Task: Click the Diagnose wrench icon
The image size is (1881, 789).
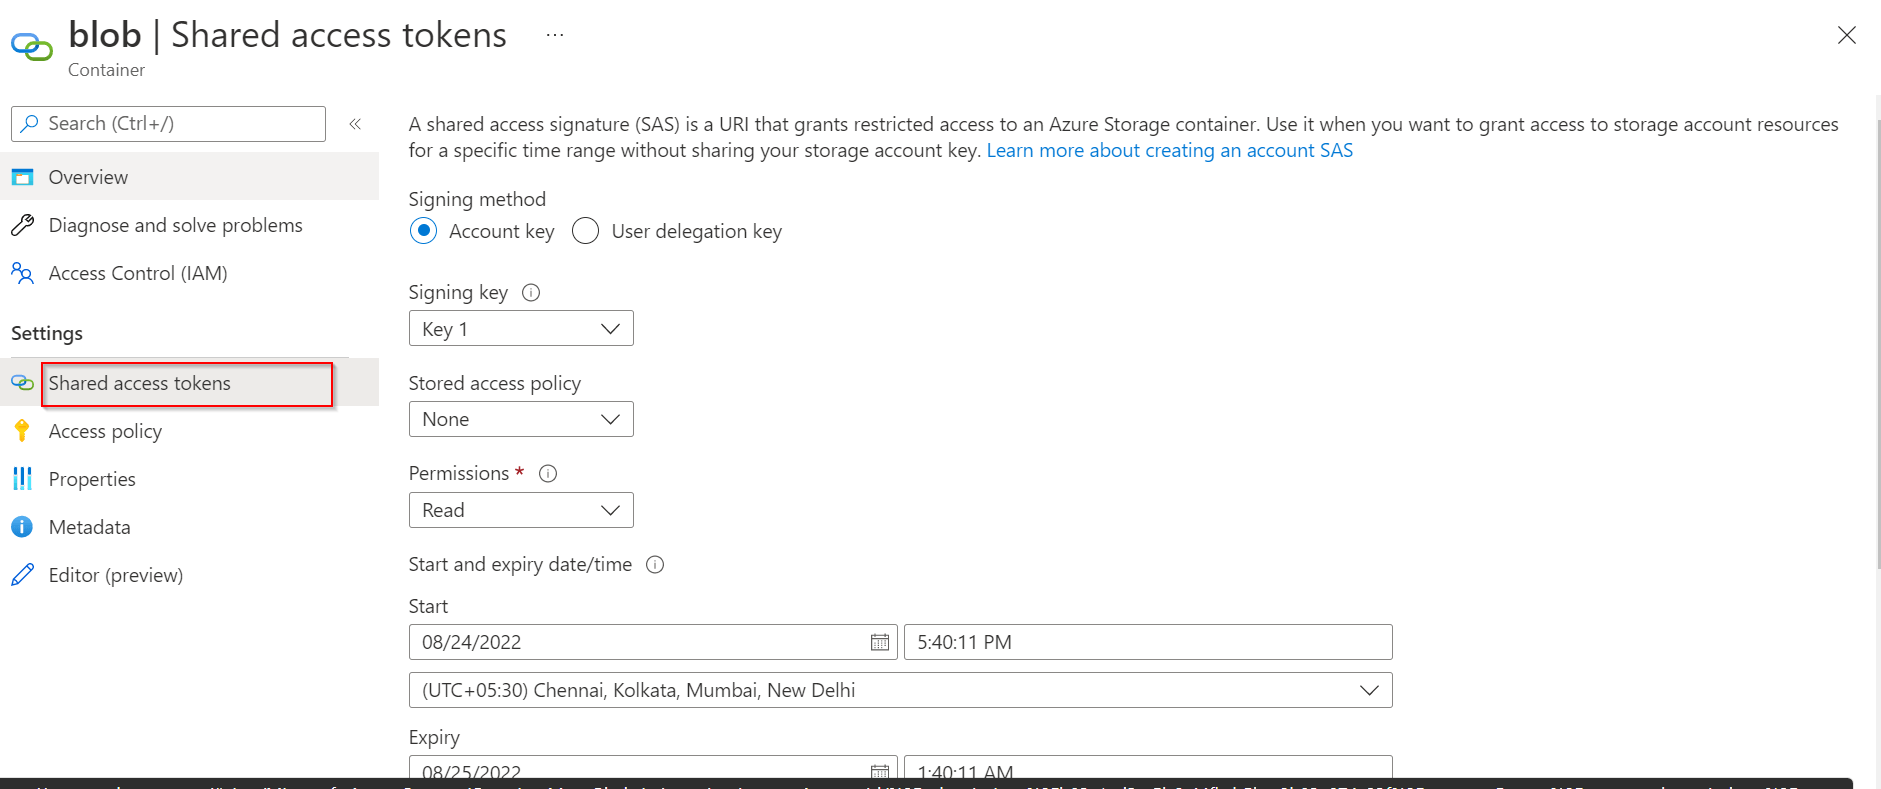Action: [22, 225]
